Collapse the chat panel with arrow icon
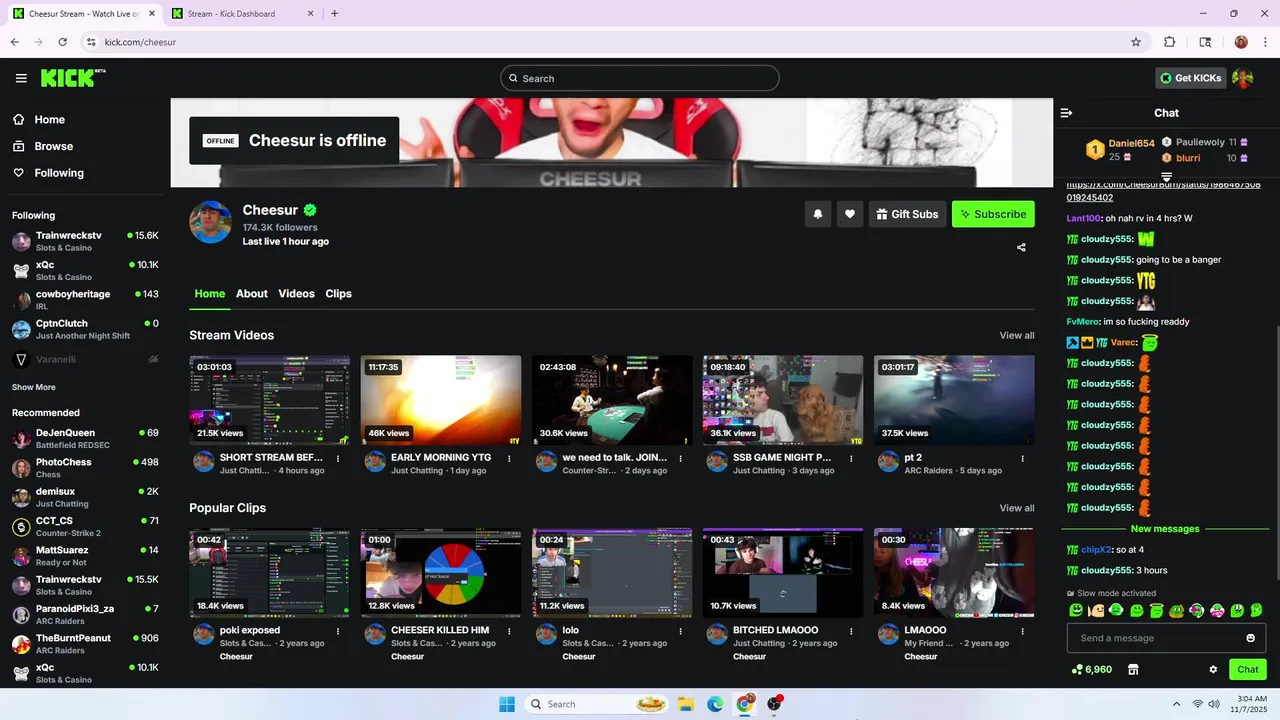Screen dimensions: 1280x720 click(x=1066, y=113)
